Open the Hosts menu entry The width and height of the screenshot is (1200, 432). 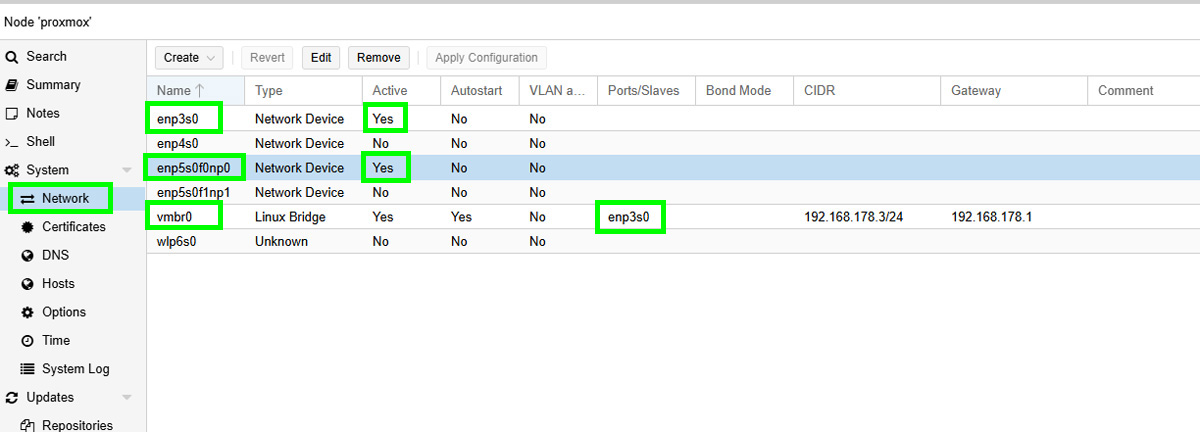pos(58,284)
